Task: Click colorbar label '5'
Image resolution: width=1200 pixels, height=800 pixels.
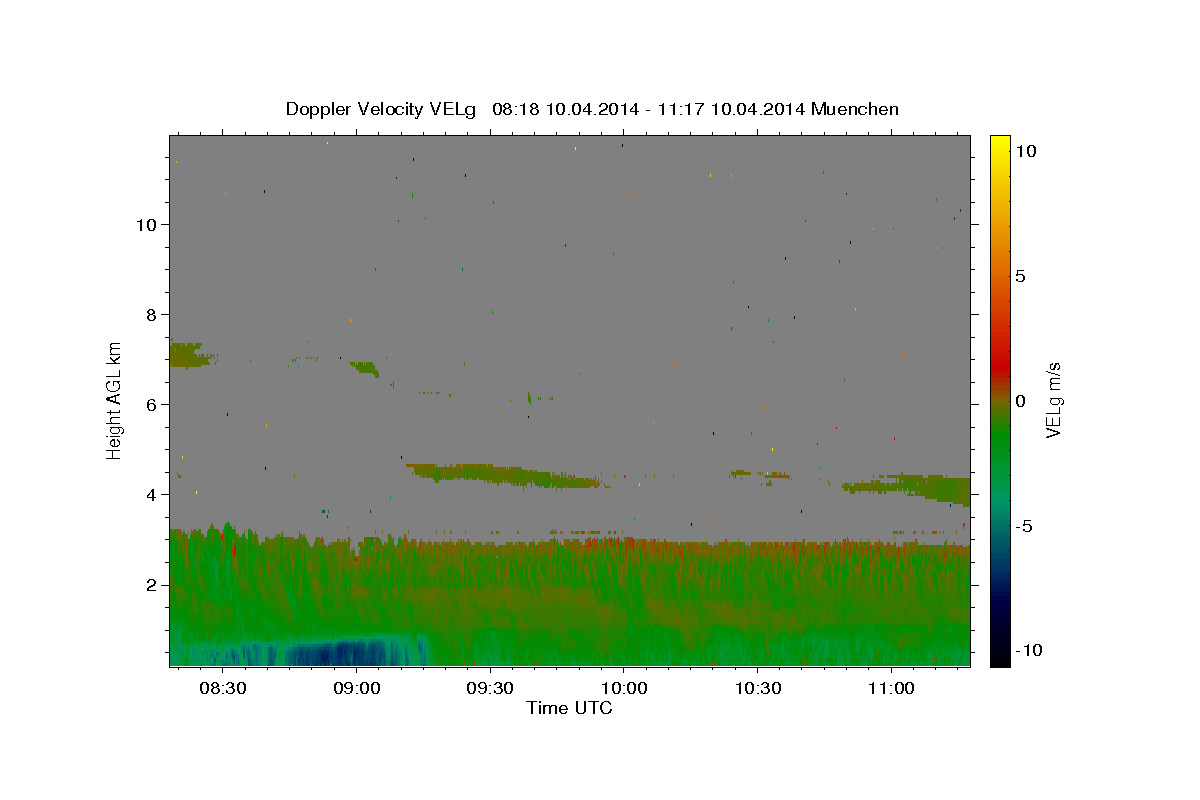Action: point(1020,276)
